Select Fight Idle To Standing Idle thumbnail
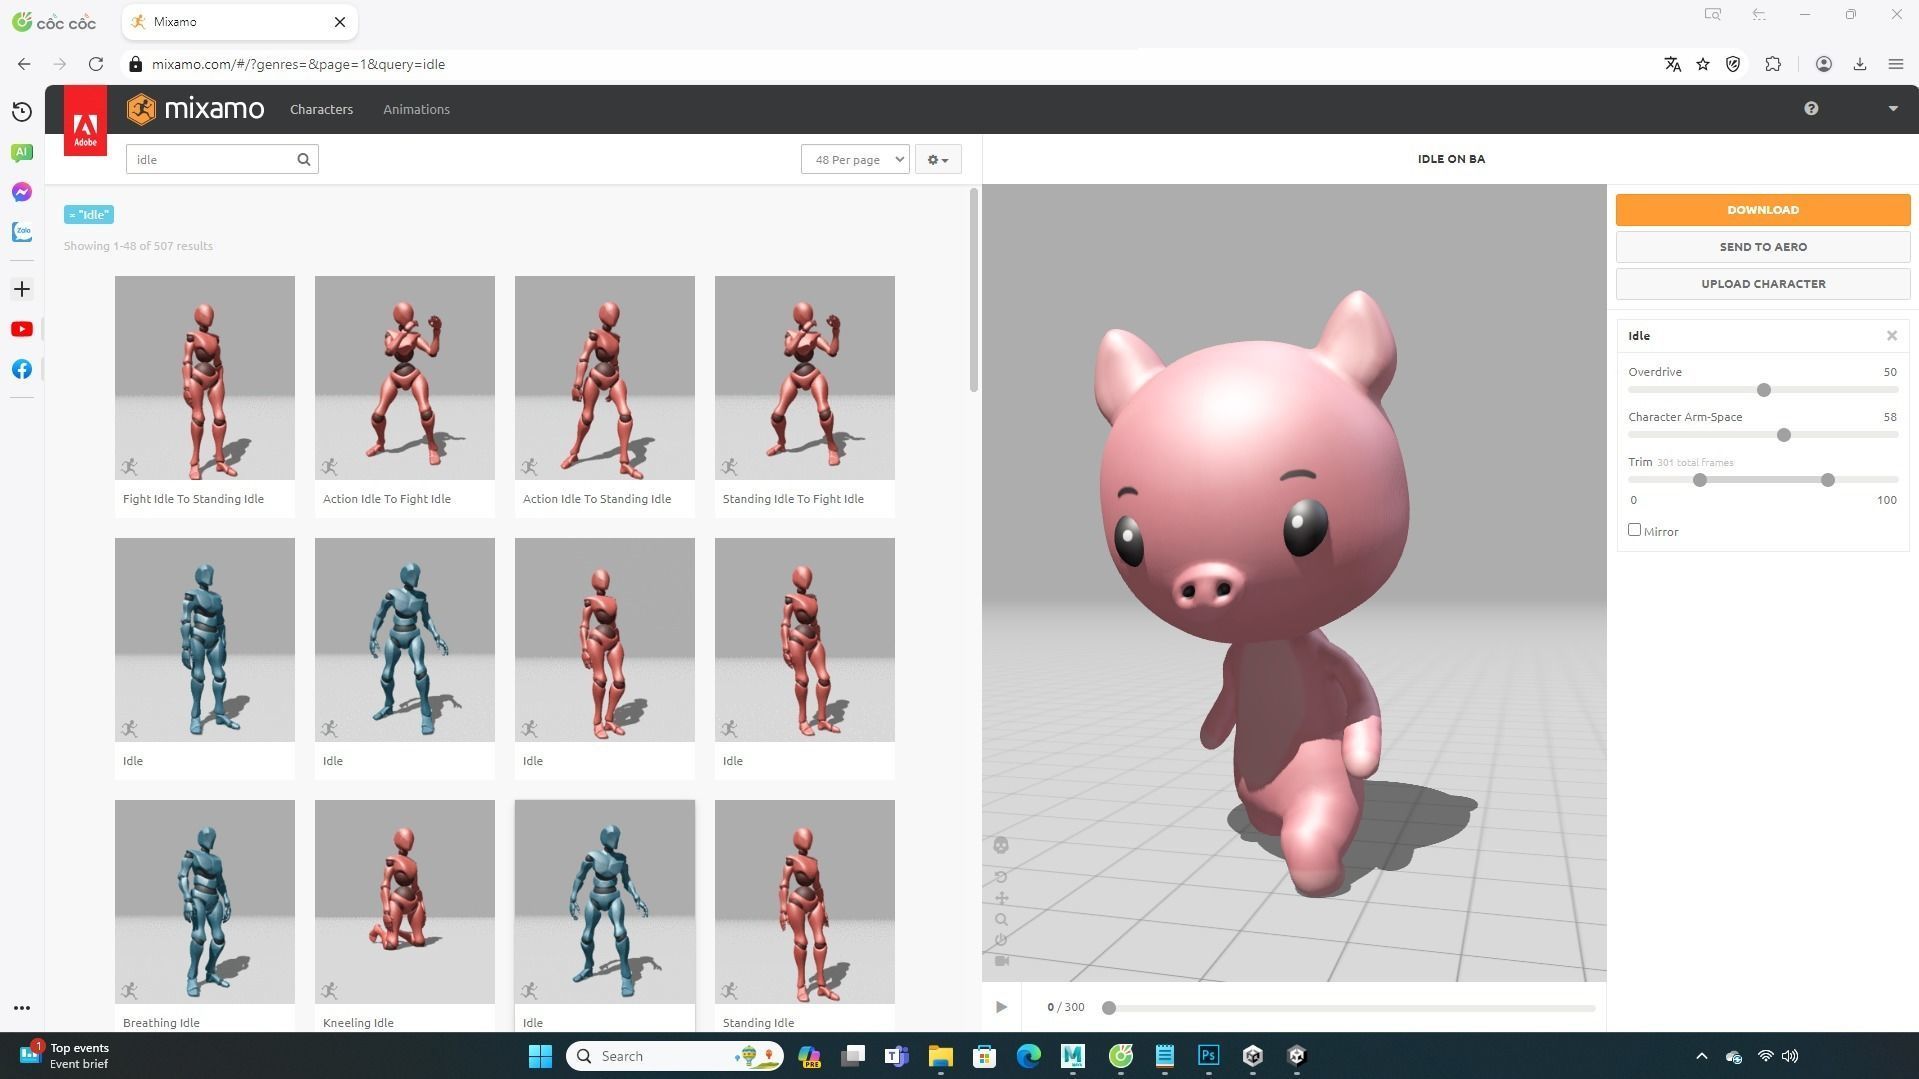Screen dimensions: 1919x1079 pyautogui.click(x=205, y=378)
